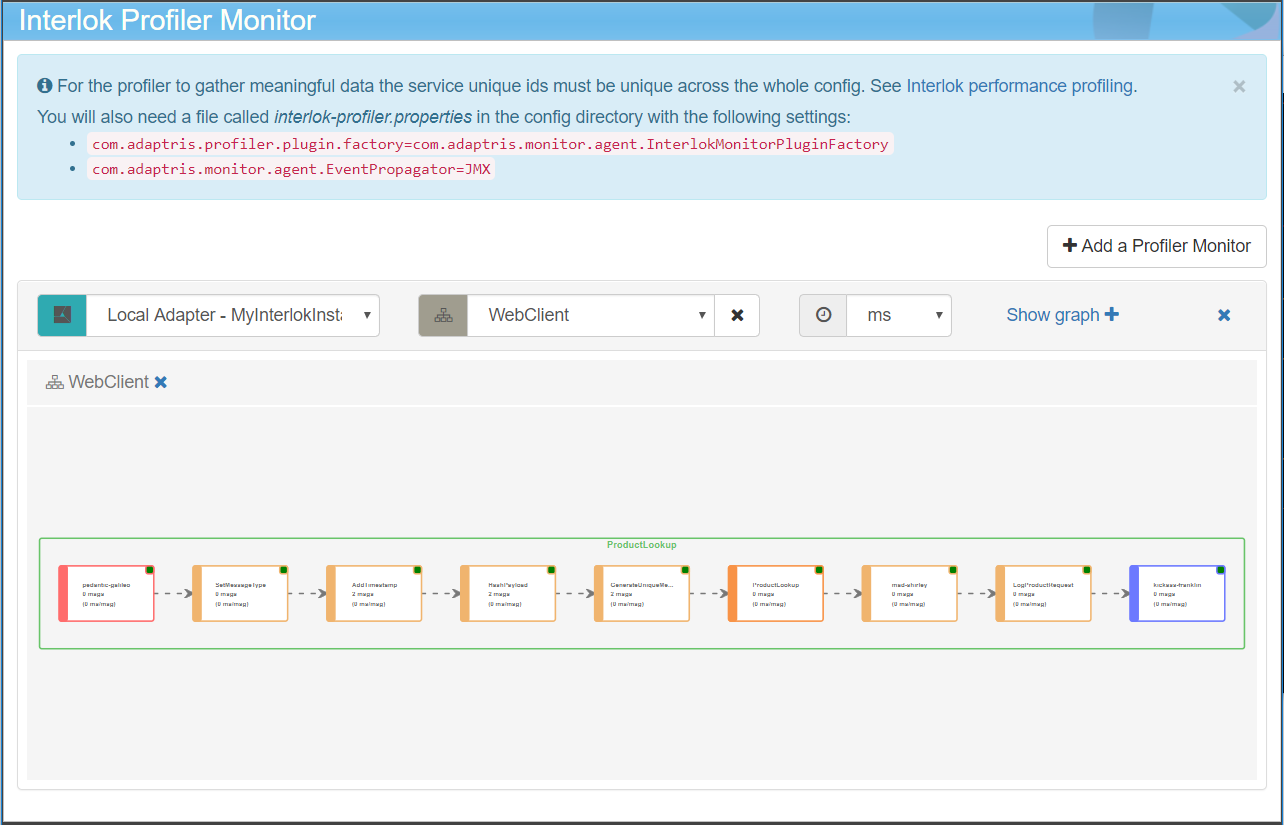Viewport: 1284px width, 825px height.
Task: Select the ProductLookup service node box
Action: [776, 594]
